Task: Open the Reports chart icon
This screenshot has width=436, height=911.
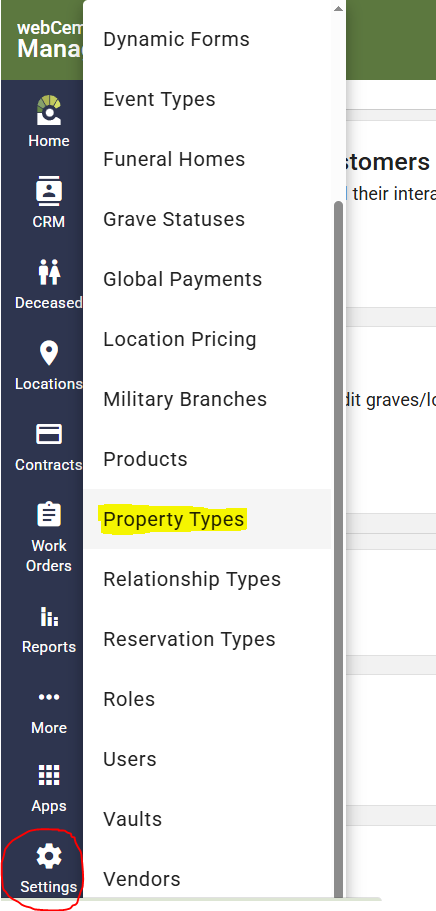Action: [x=49, y=616]
